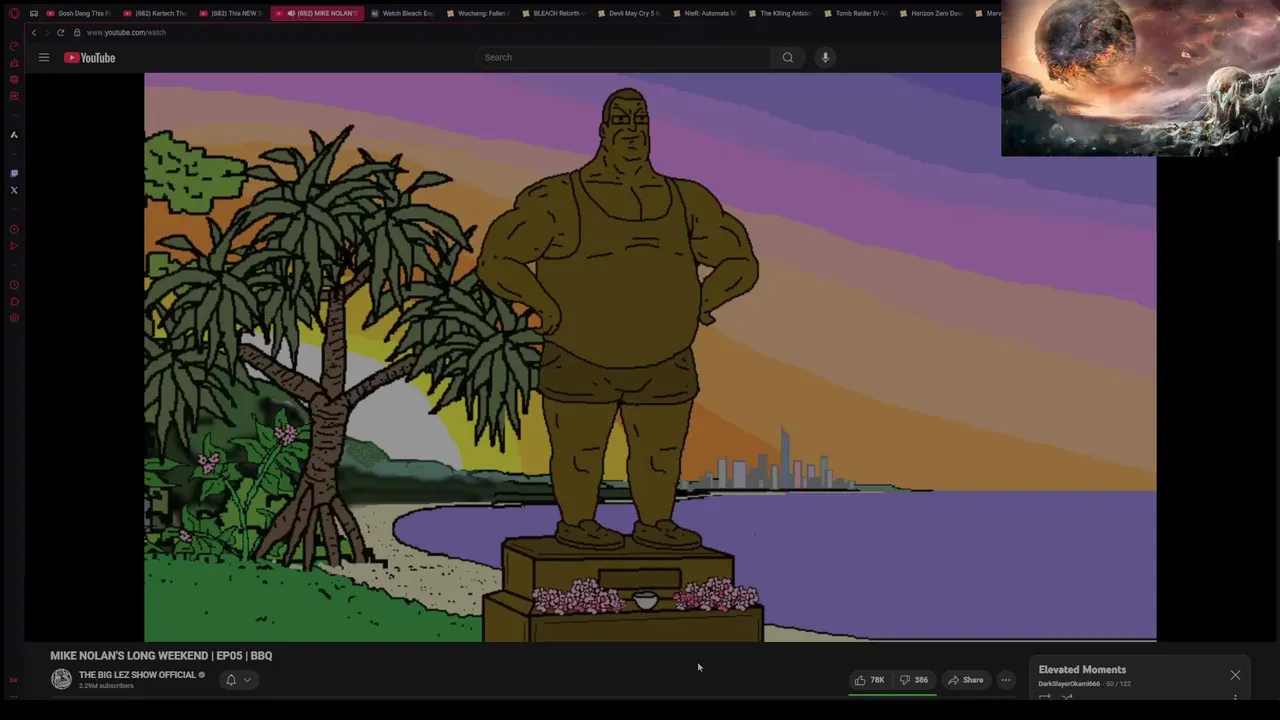The width and height of the screenshot is (1280, 720).
Task: Switch to the 'The Killing Antidote' tab
Action: pyautogui.click(x=780, y=13)
